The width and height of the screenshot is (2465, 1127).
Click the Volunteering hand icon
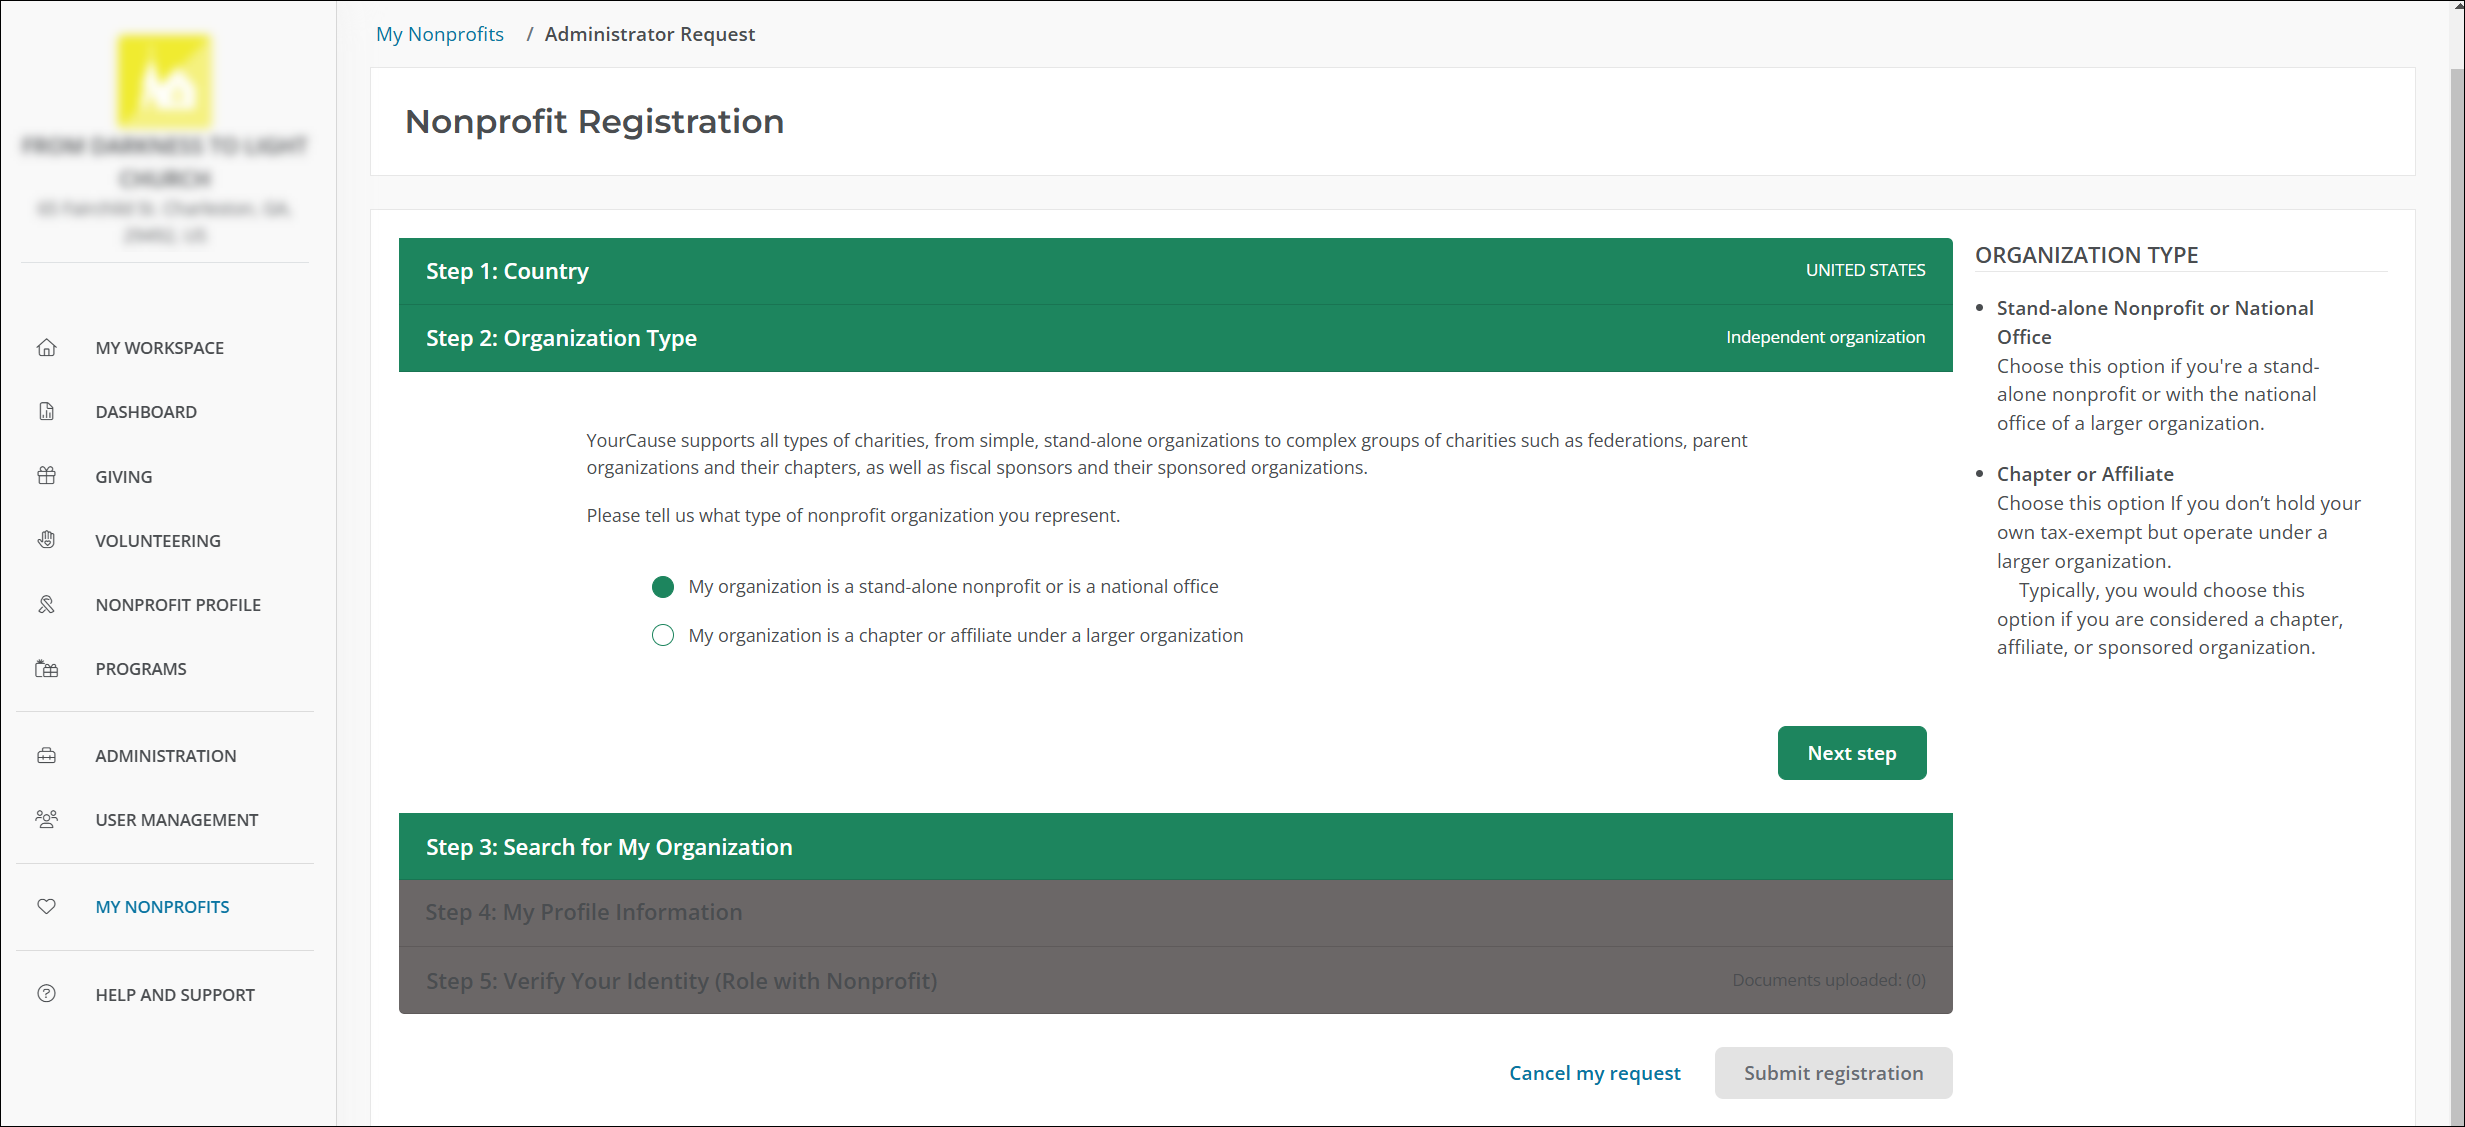(x=46, y=540)
